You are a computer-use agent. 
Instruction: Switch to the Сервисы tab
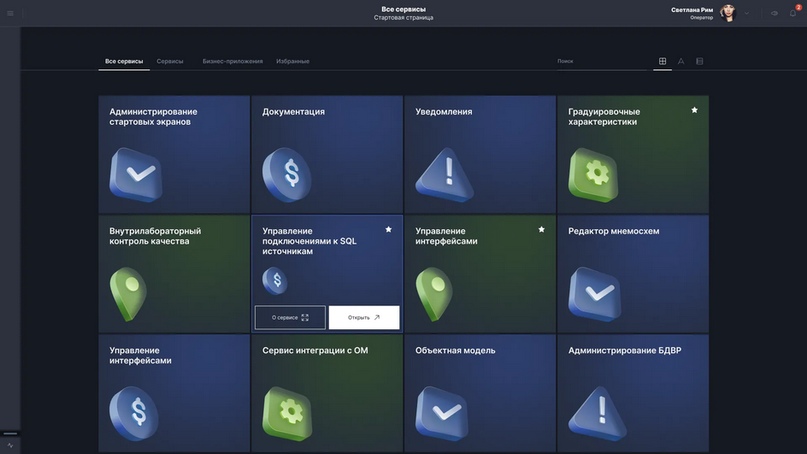pyautogui.click(x=170, y=61)
